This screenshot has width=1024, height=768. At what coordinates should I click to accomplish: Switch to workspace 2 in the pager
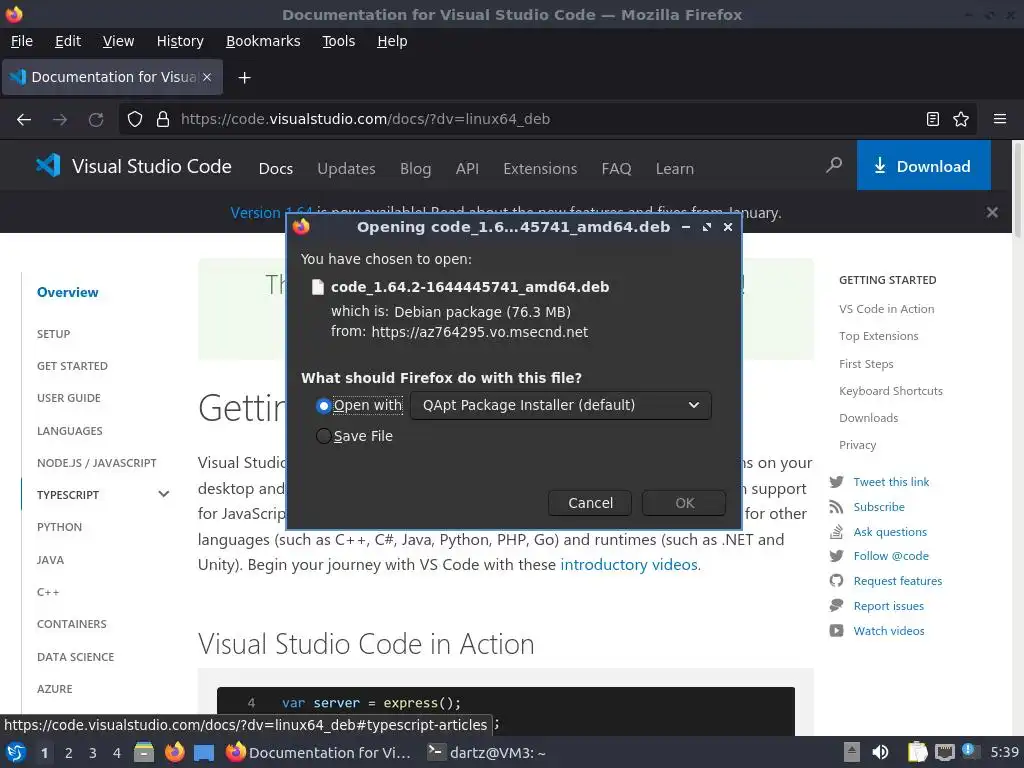tap(69, 753)
